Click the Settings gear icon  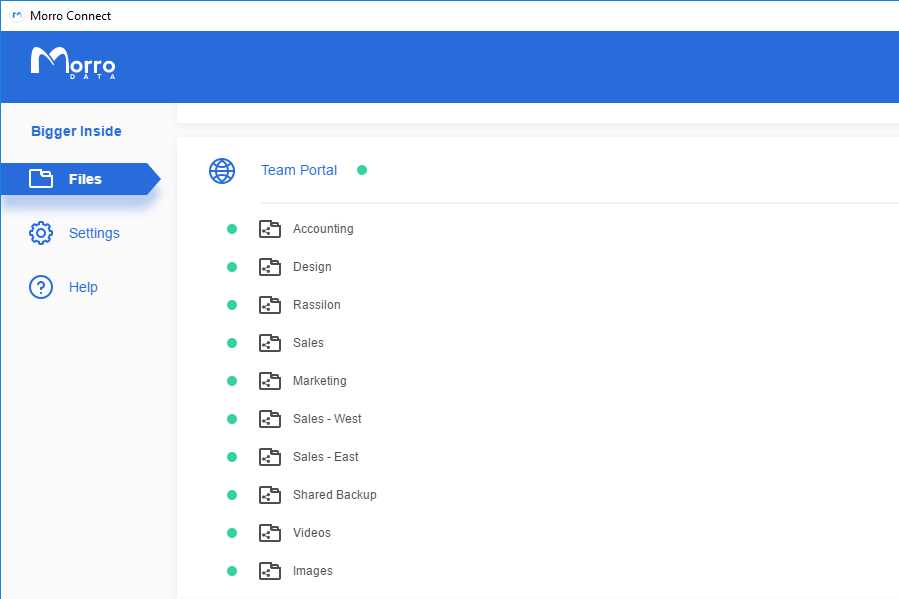pos(41,233)
